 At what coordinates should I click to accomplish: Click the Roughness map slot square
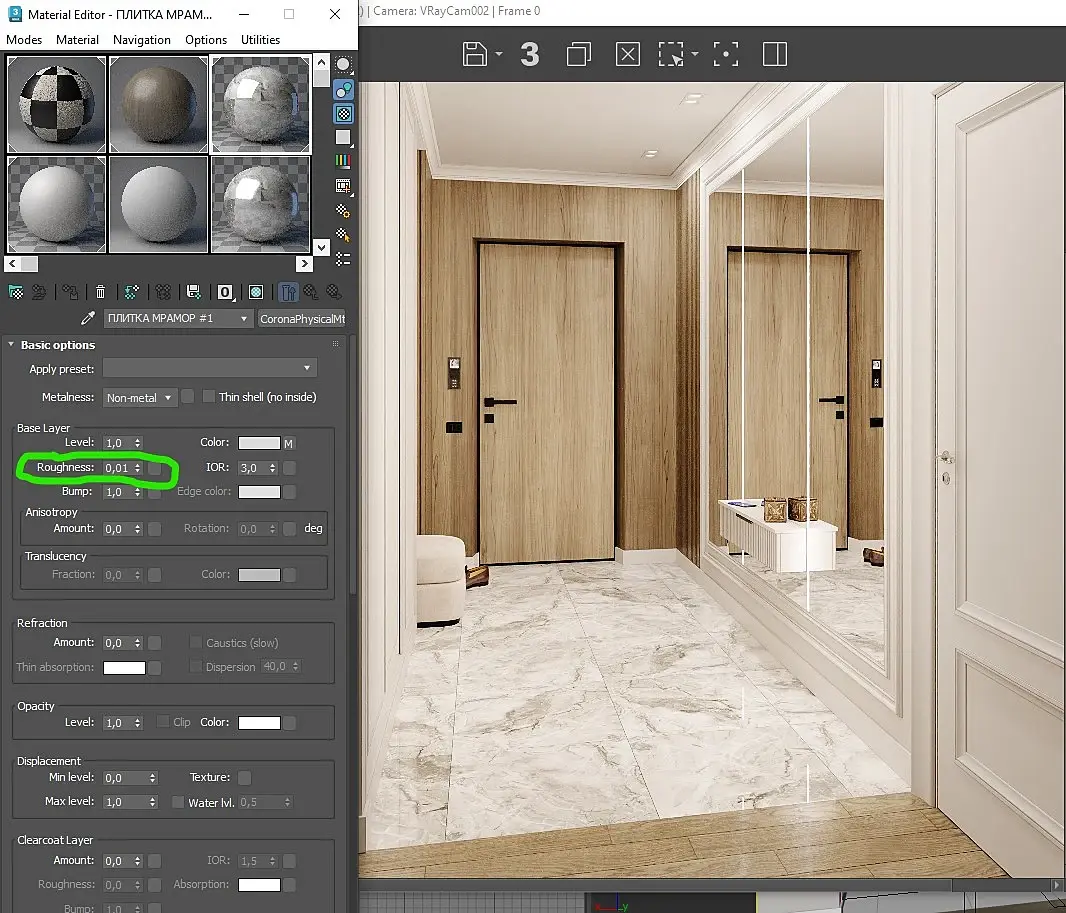155,468
